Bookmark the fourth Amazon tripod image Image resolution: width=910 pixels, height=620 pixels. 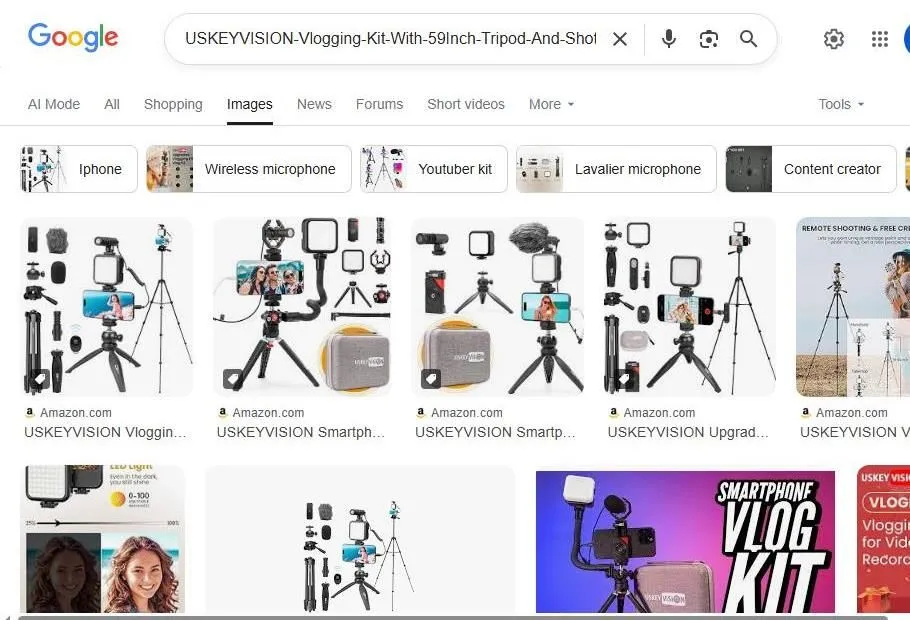click(x=624, y=378)
